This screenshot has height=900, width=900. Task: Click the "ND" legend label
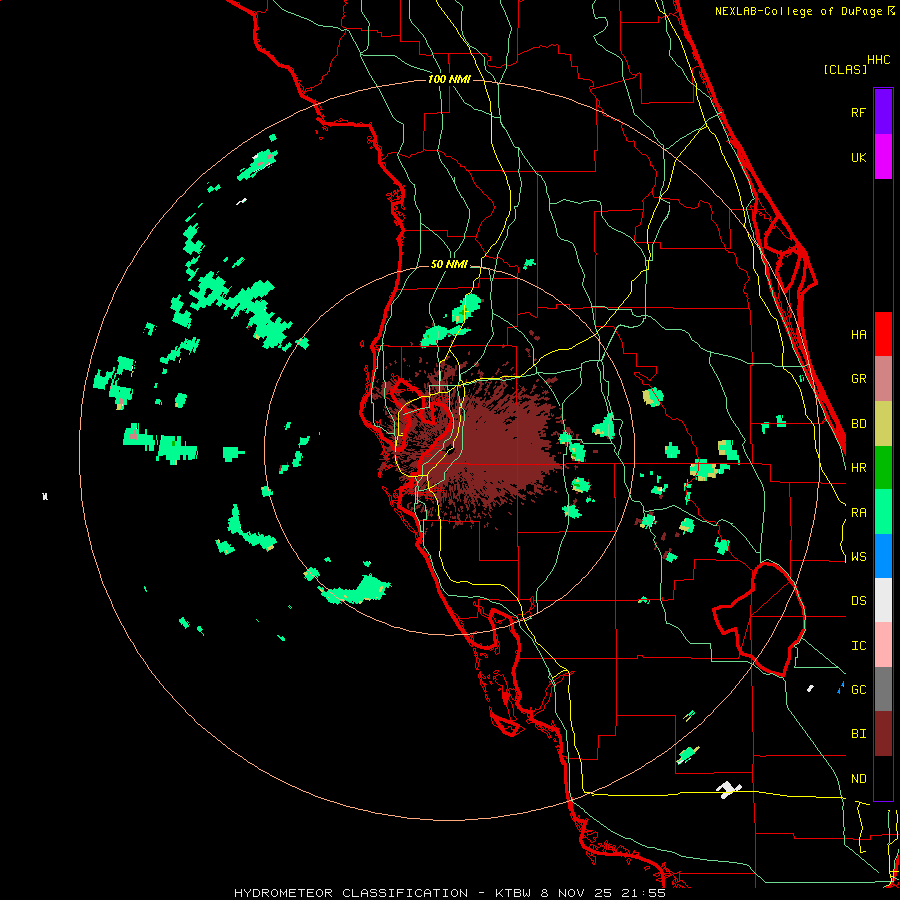click(x=858, y=779)
